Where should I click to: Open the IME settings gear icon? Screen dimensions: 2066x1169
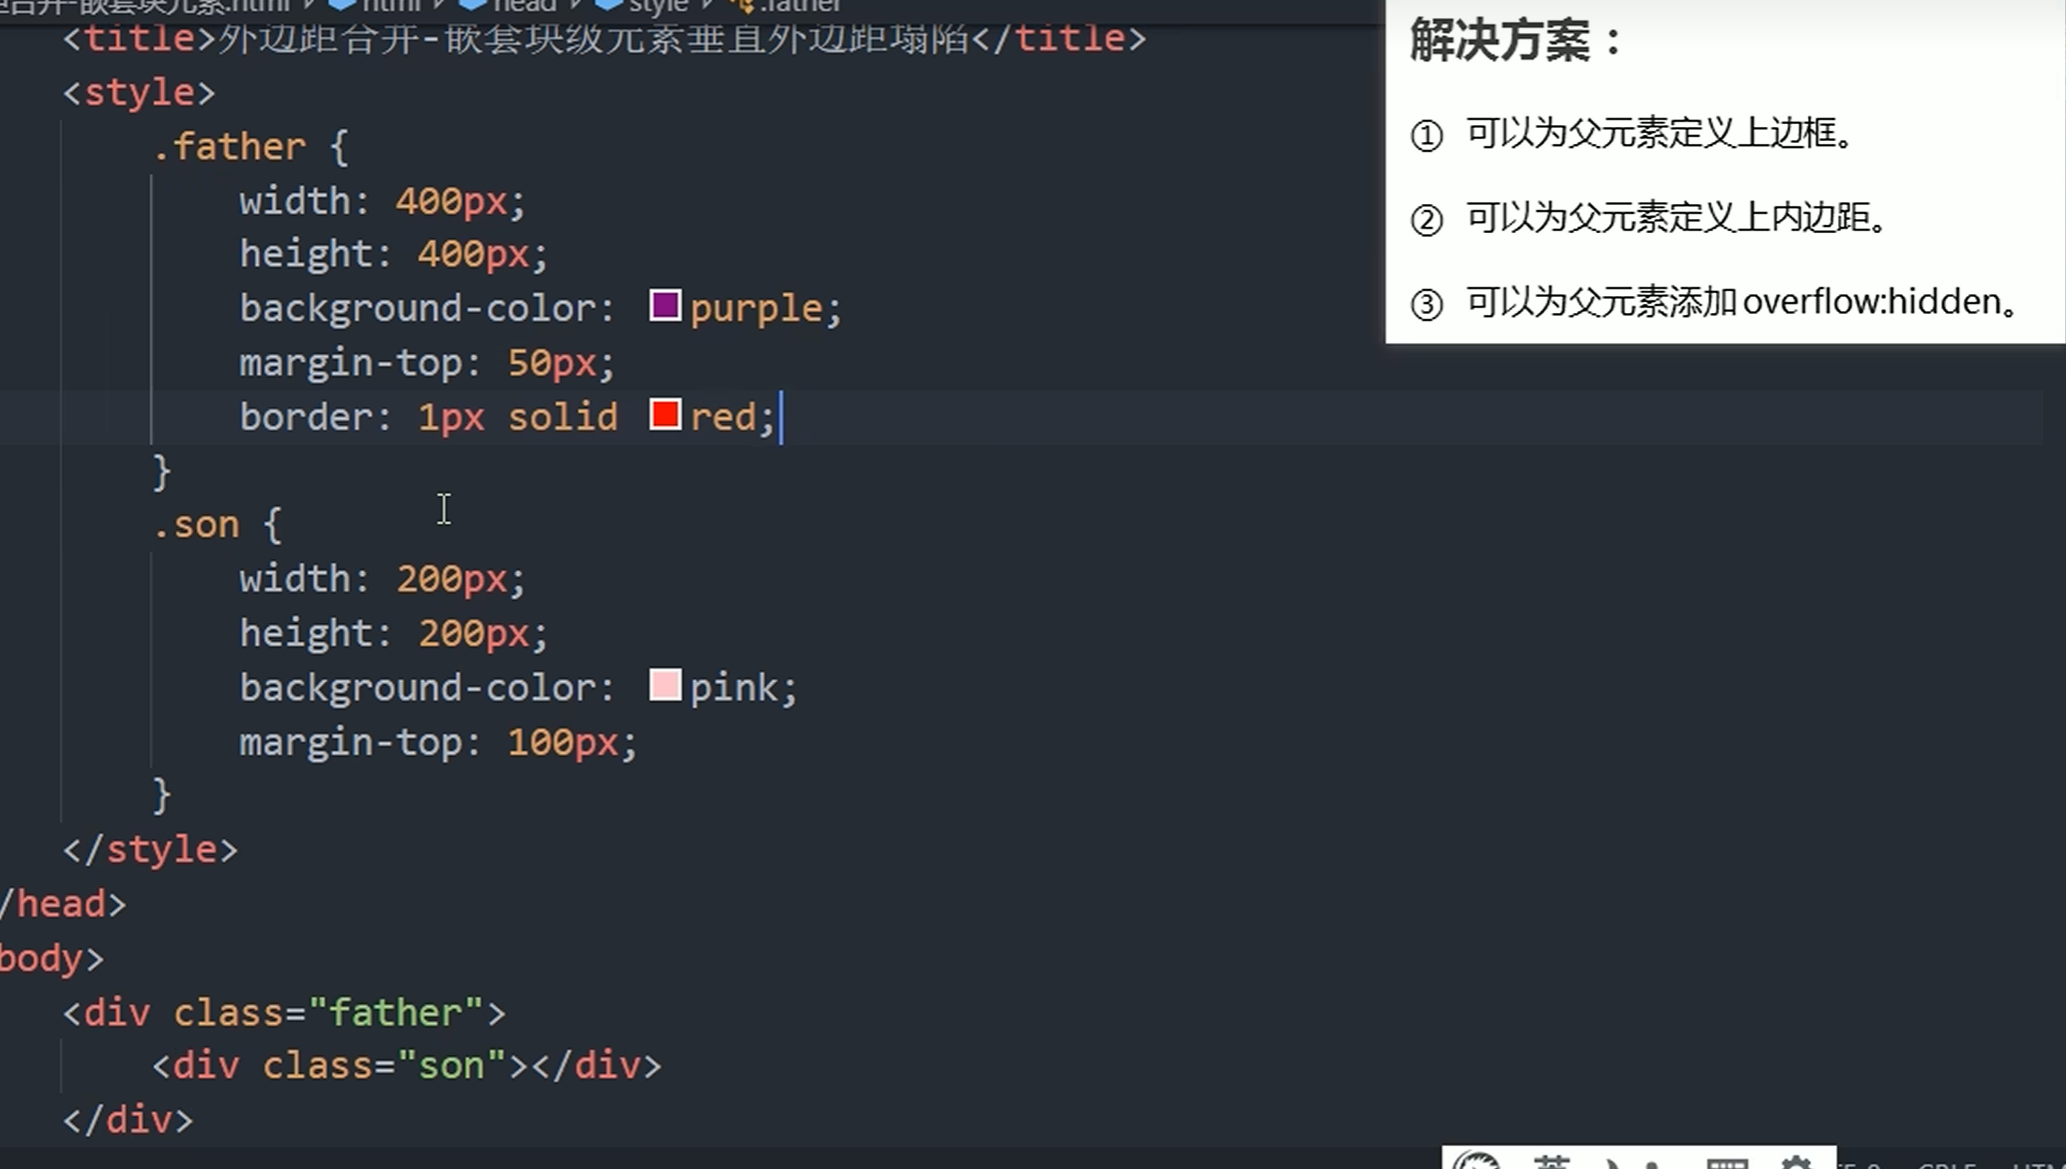coord(1796,1163)
